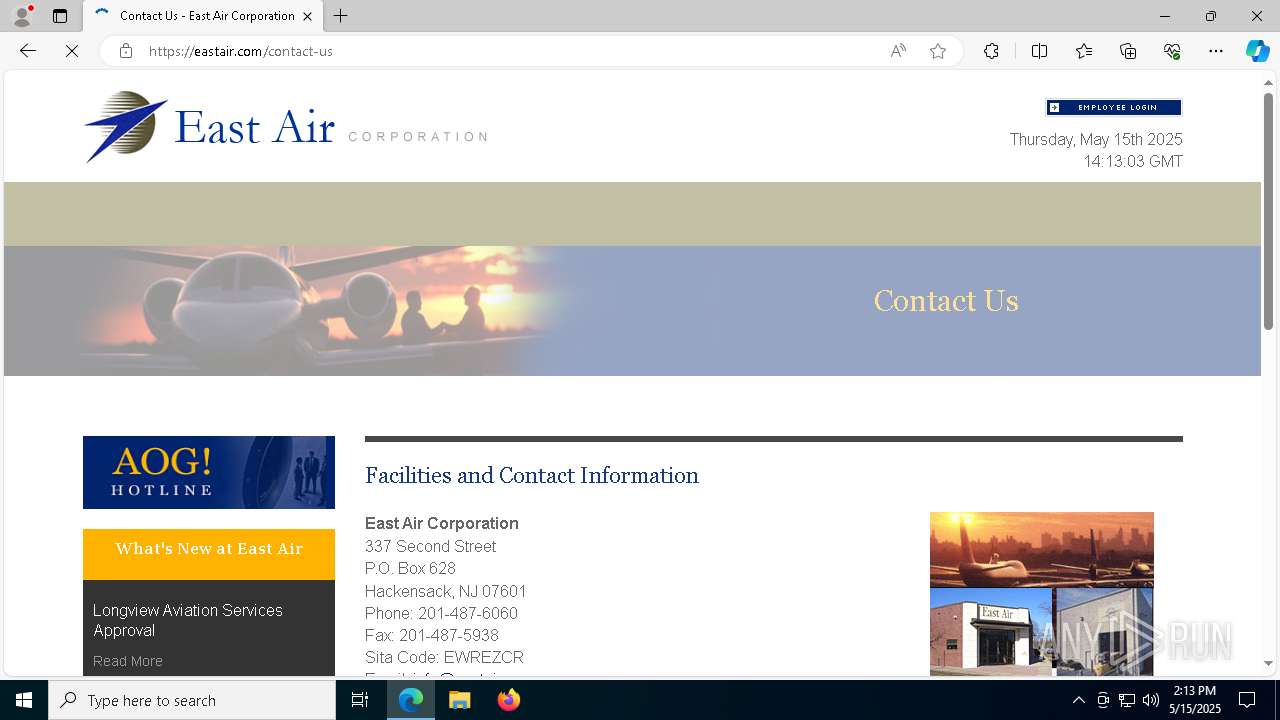
Task: Open Task View on taskbar
Action: pyautogui.click(x=360, y=700)
